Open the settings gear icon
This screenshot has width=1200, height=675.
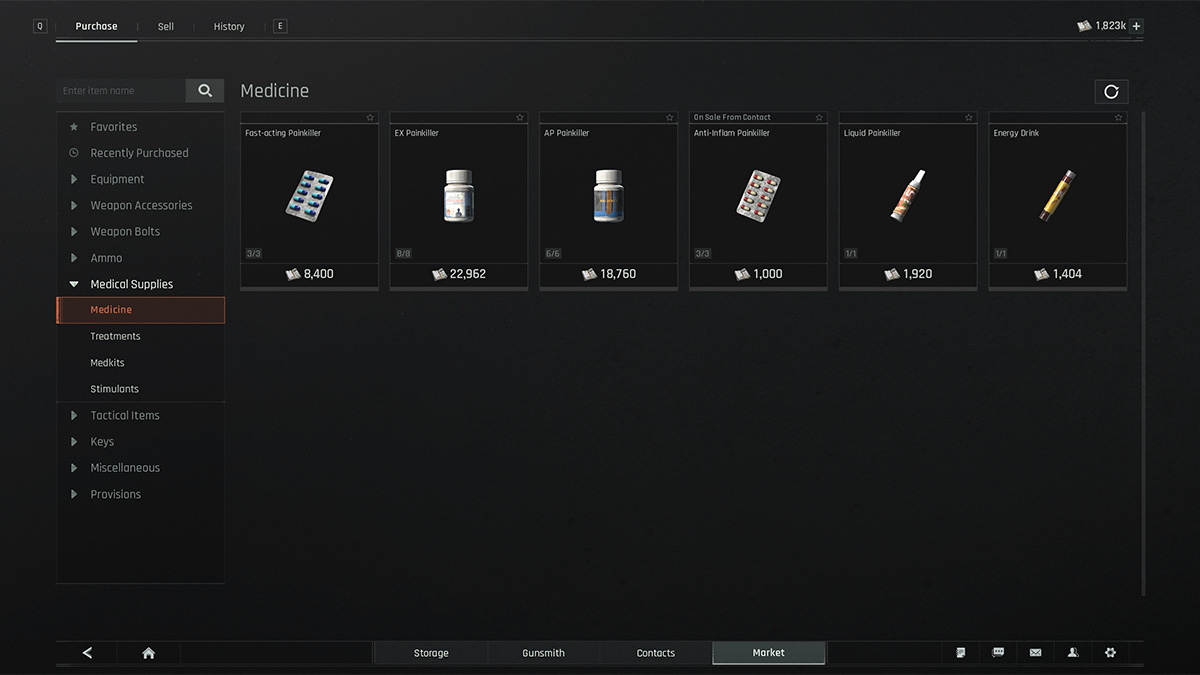(1110, 653)
